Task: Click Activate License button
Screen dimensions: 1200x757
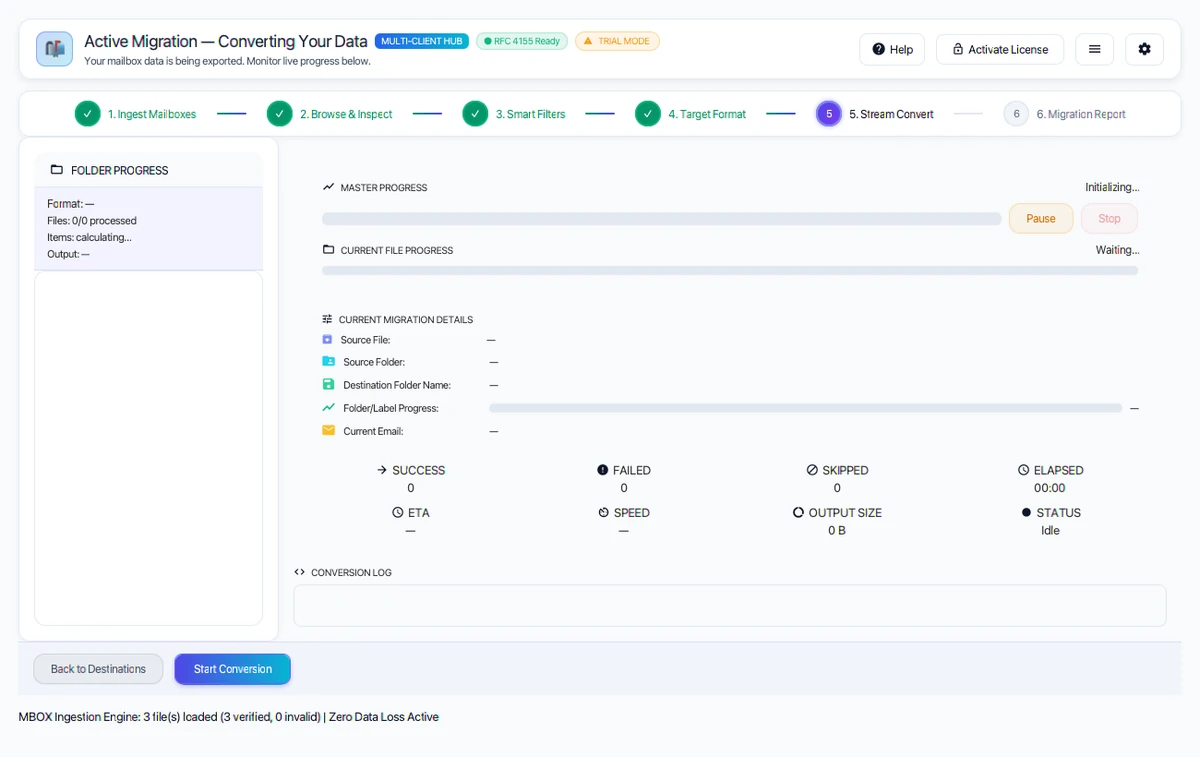Action: (1000, 49)
